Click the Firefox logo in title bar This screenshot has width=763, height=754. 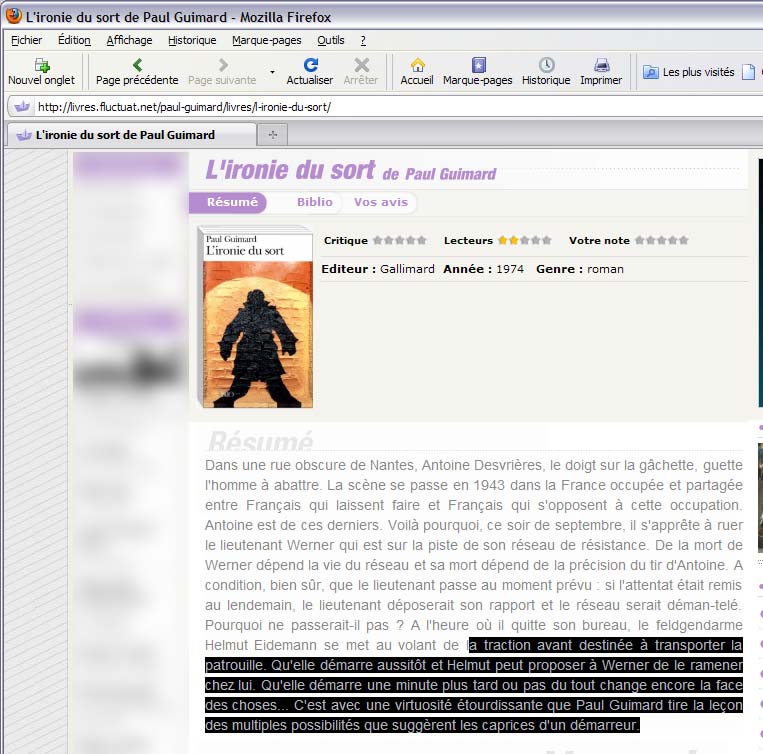[x=14, y=16]
